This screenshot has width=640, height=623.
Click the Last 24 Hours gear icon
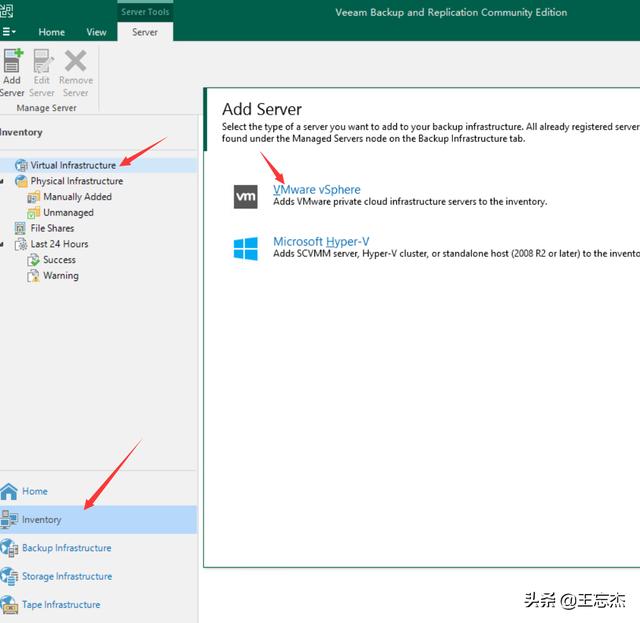click(21, 244)
